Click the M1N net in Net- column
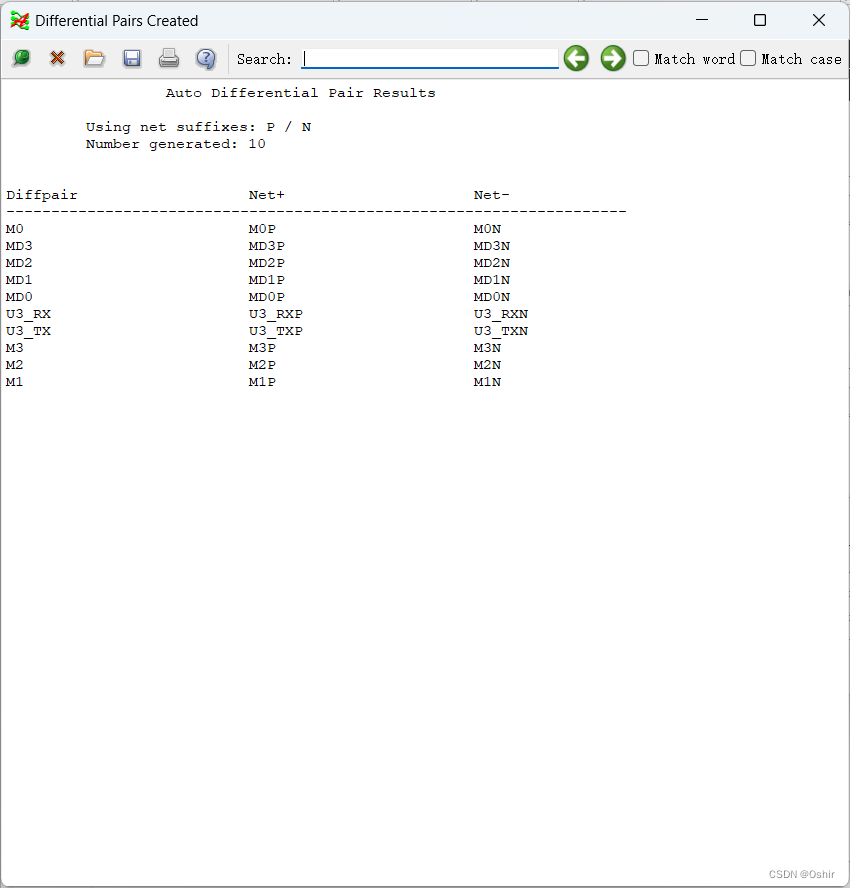Image resolution: width=850 pixels, height=888 pixels. tap(487, 382)
